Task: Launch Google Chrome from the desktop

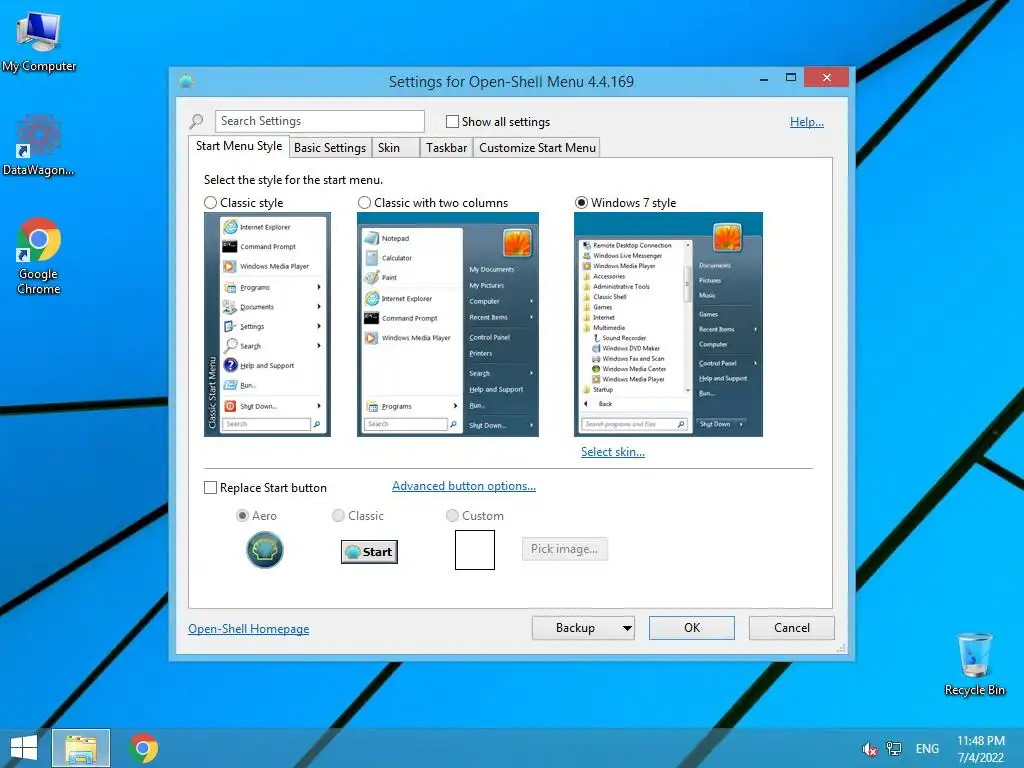Action: coord(39,256)
